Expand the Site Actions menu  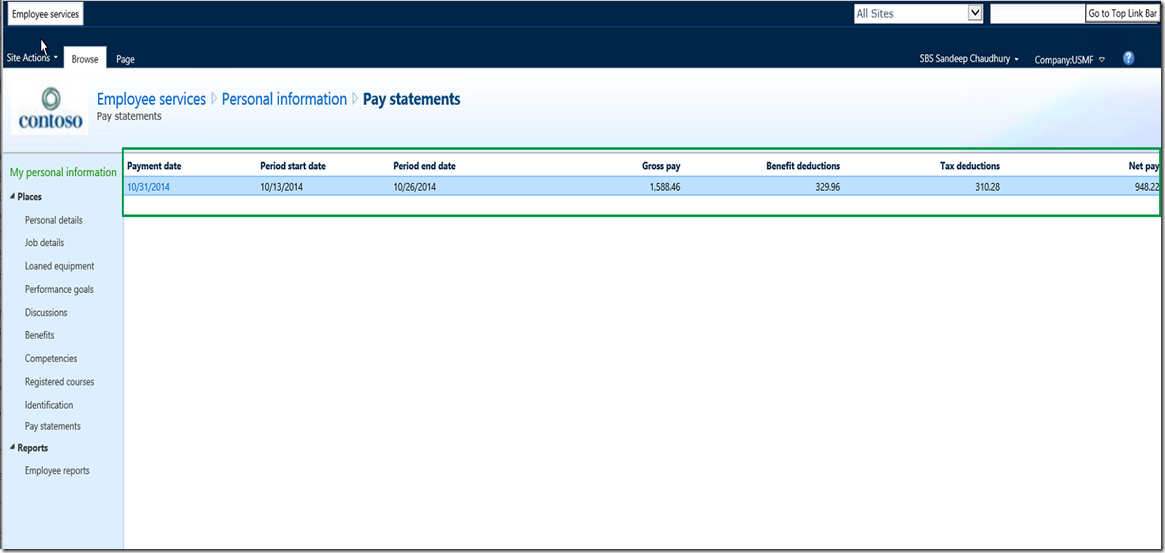(x=32, y=58)
